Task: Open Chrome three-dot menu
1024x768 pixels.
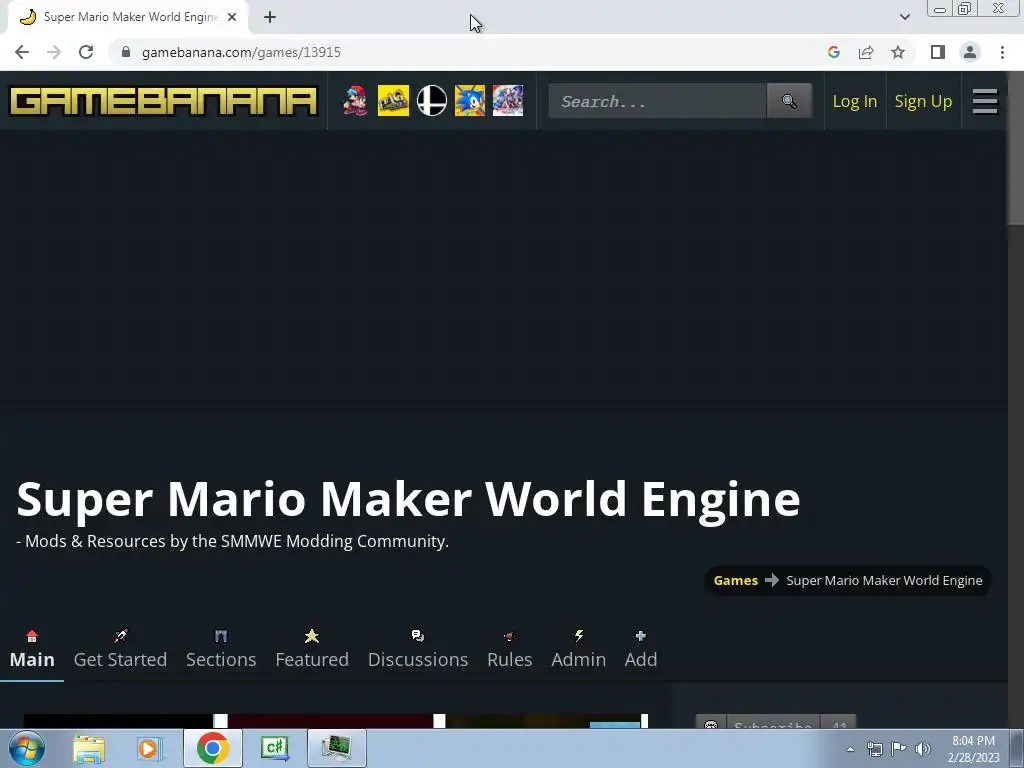Action: coord(1002,52)
